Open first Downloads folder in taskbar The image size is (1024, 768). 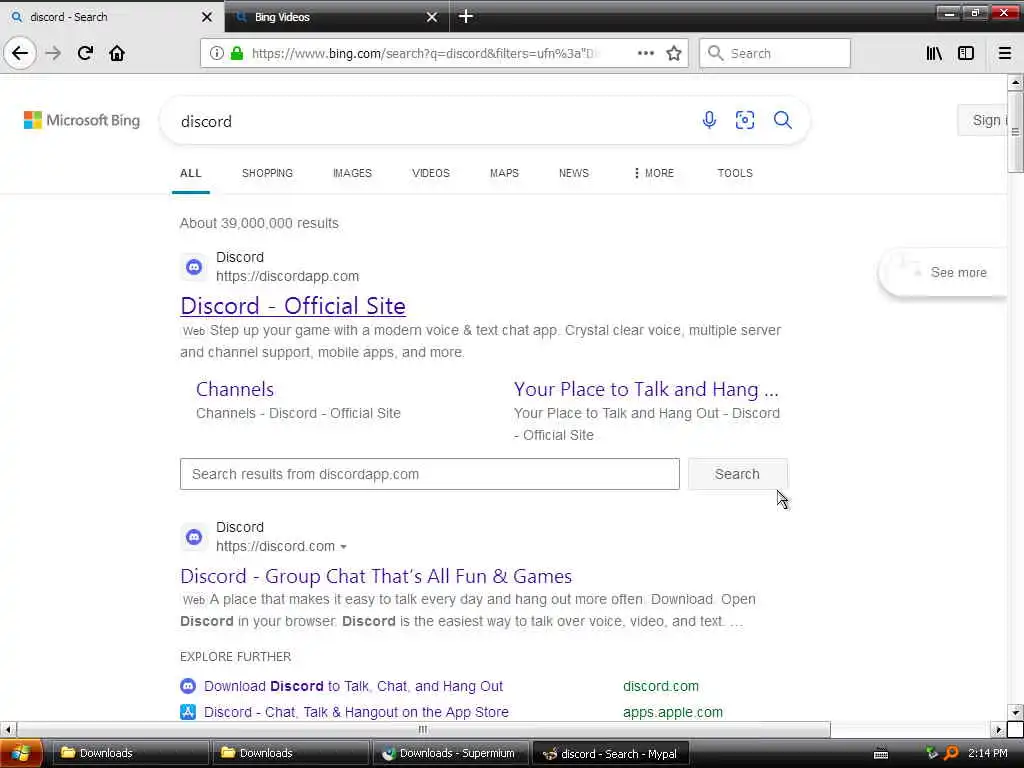pyautogui.click(x=129, y=753)
